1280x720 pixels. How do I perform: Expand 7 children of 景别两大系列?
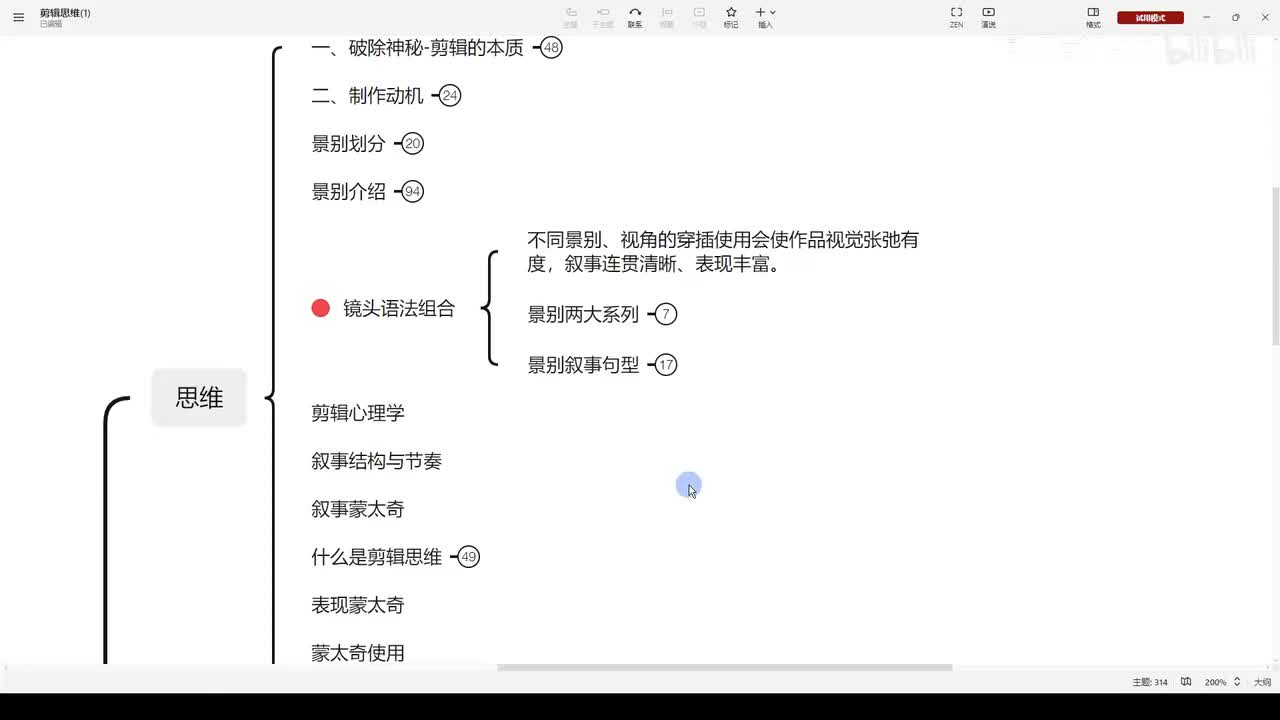pyautogui.click(x=666, y=314)
